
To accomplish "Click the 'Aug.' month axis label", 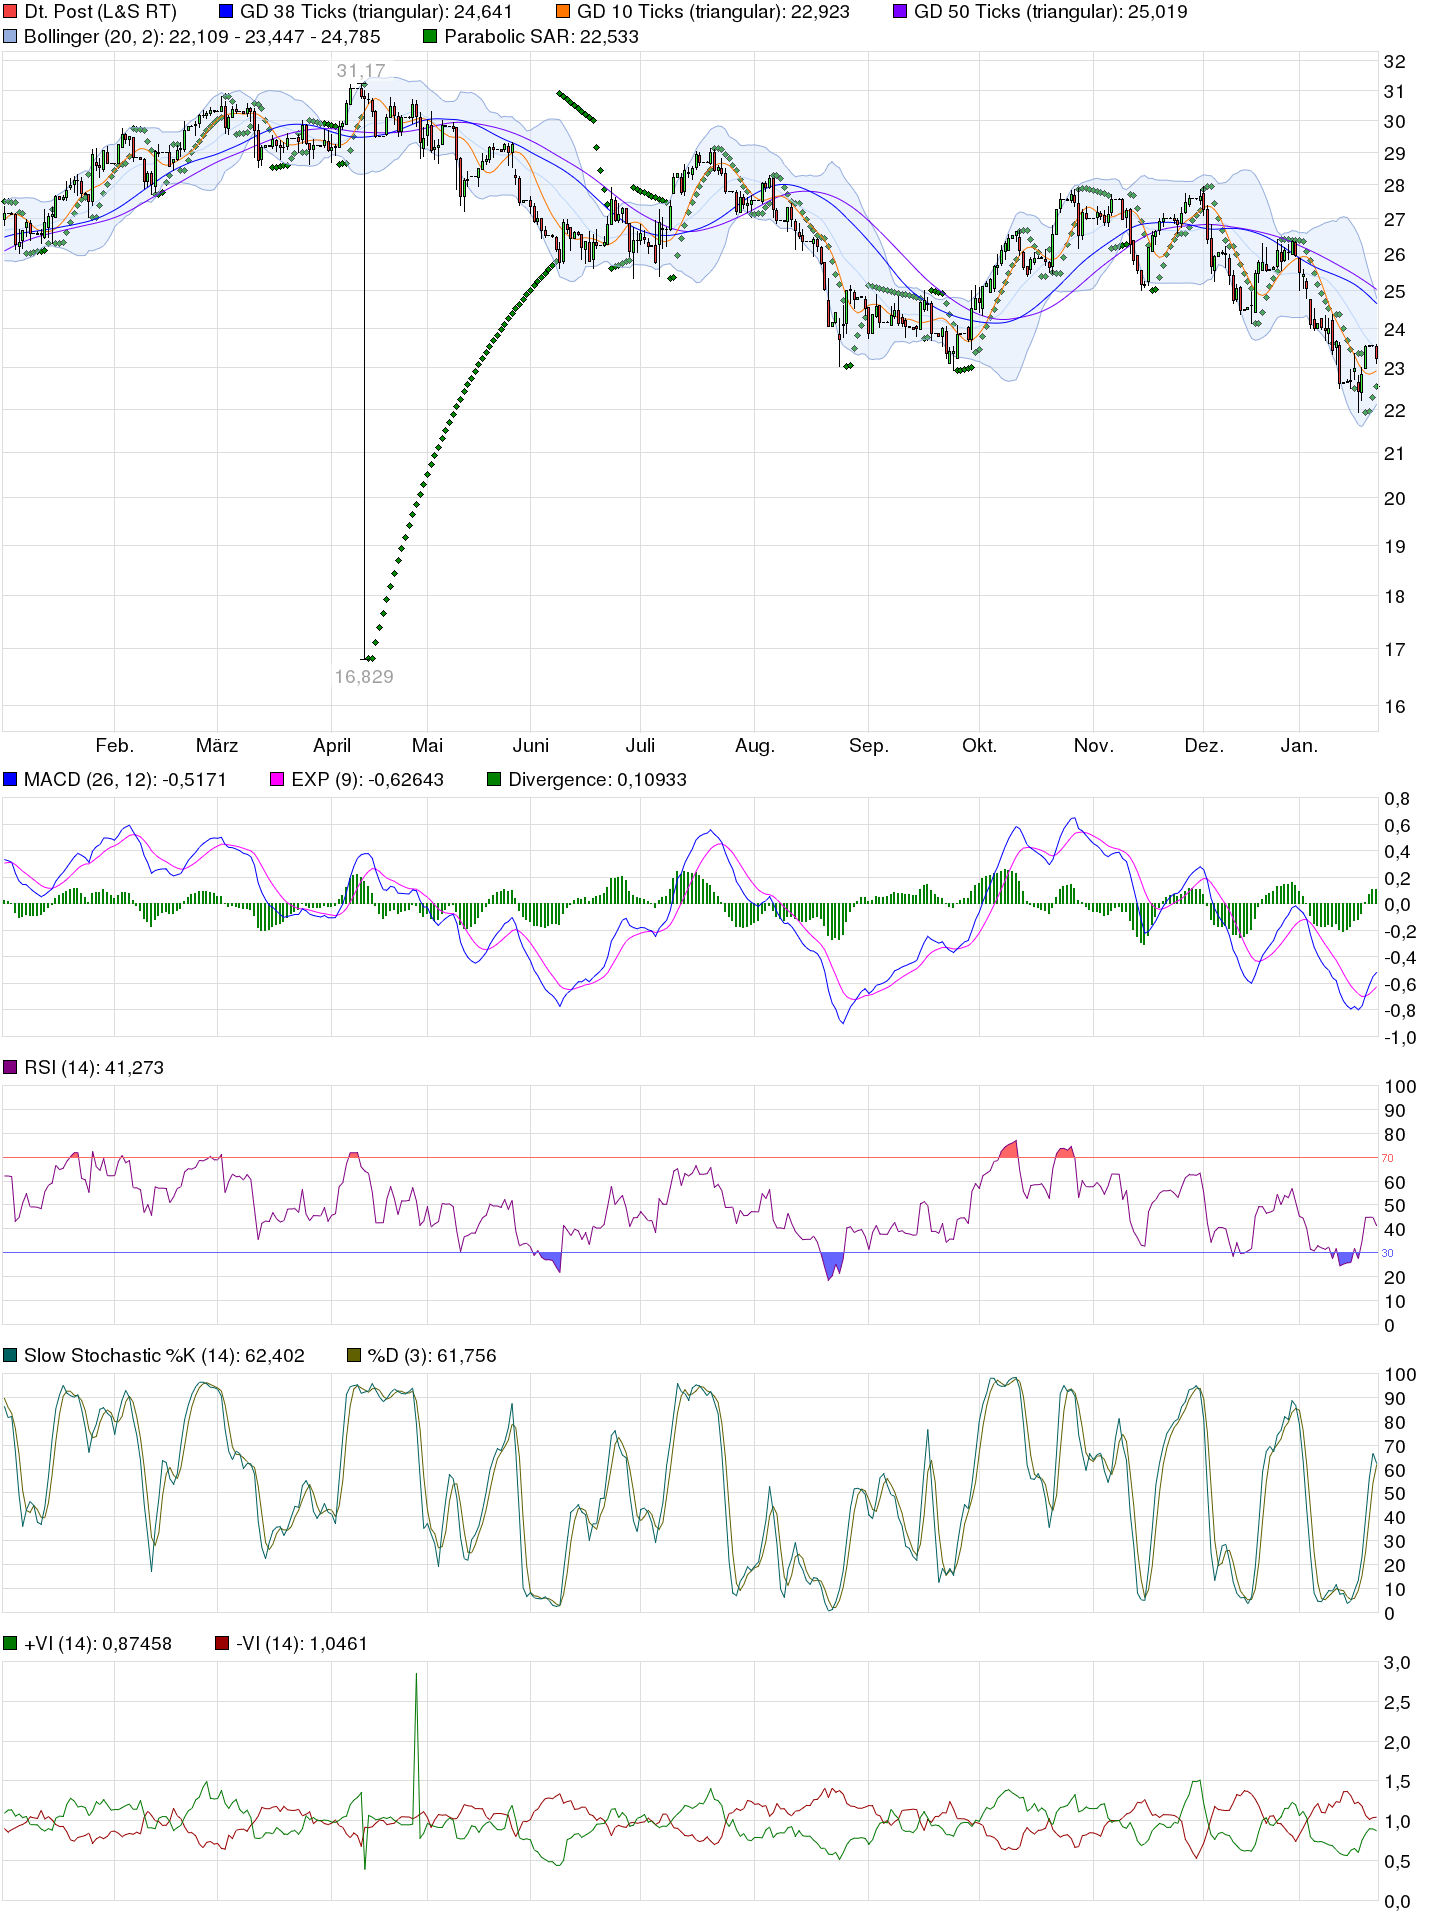I will [755, 745].
